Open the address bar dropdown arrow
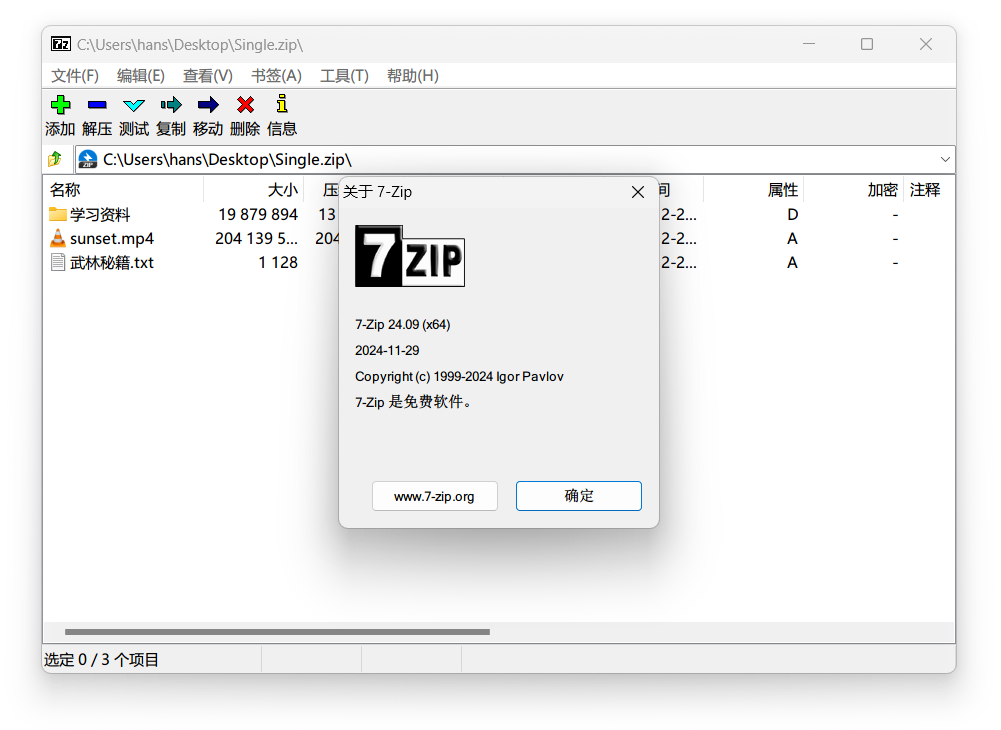Viewport: 1001px width, 730px height. click(x=944, y=159)
